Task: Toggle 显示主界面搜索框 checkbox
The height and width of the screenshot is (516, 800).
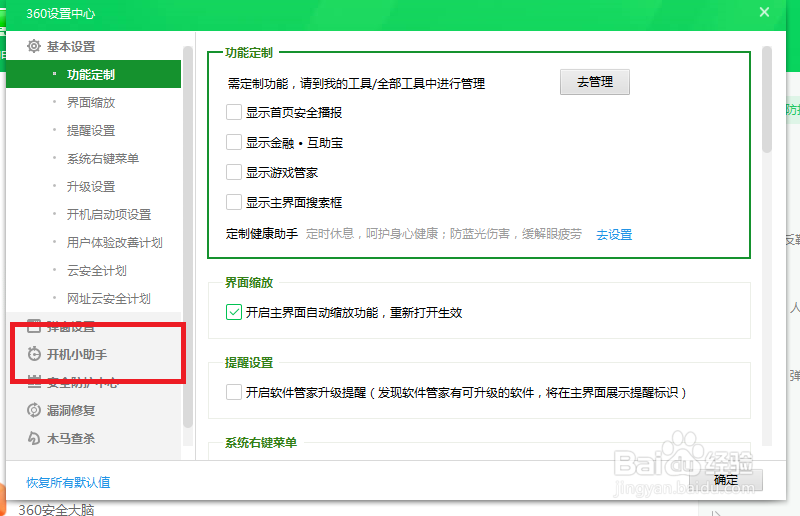Action: (x=234, y=202)
